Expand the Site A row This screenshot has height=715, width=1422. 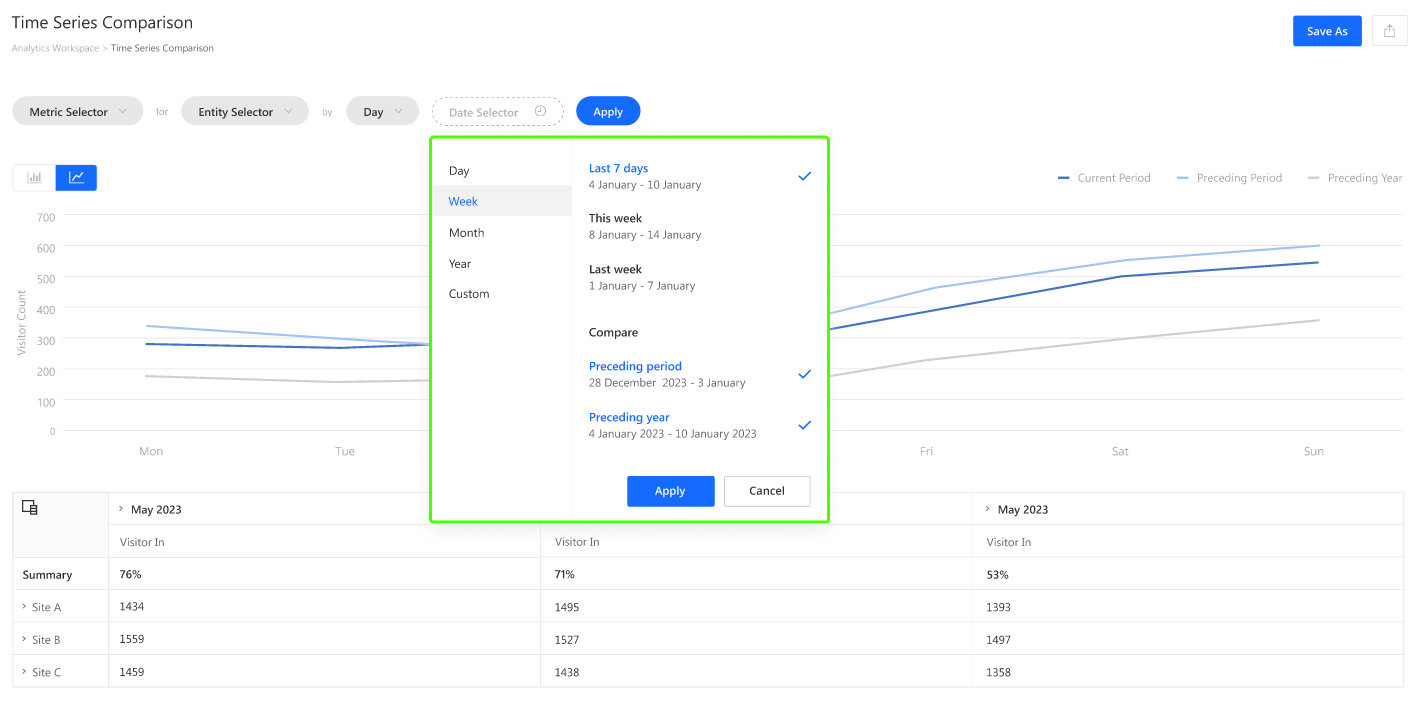coord(24,607)
